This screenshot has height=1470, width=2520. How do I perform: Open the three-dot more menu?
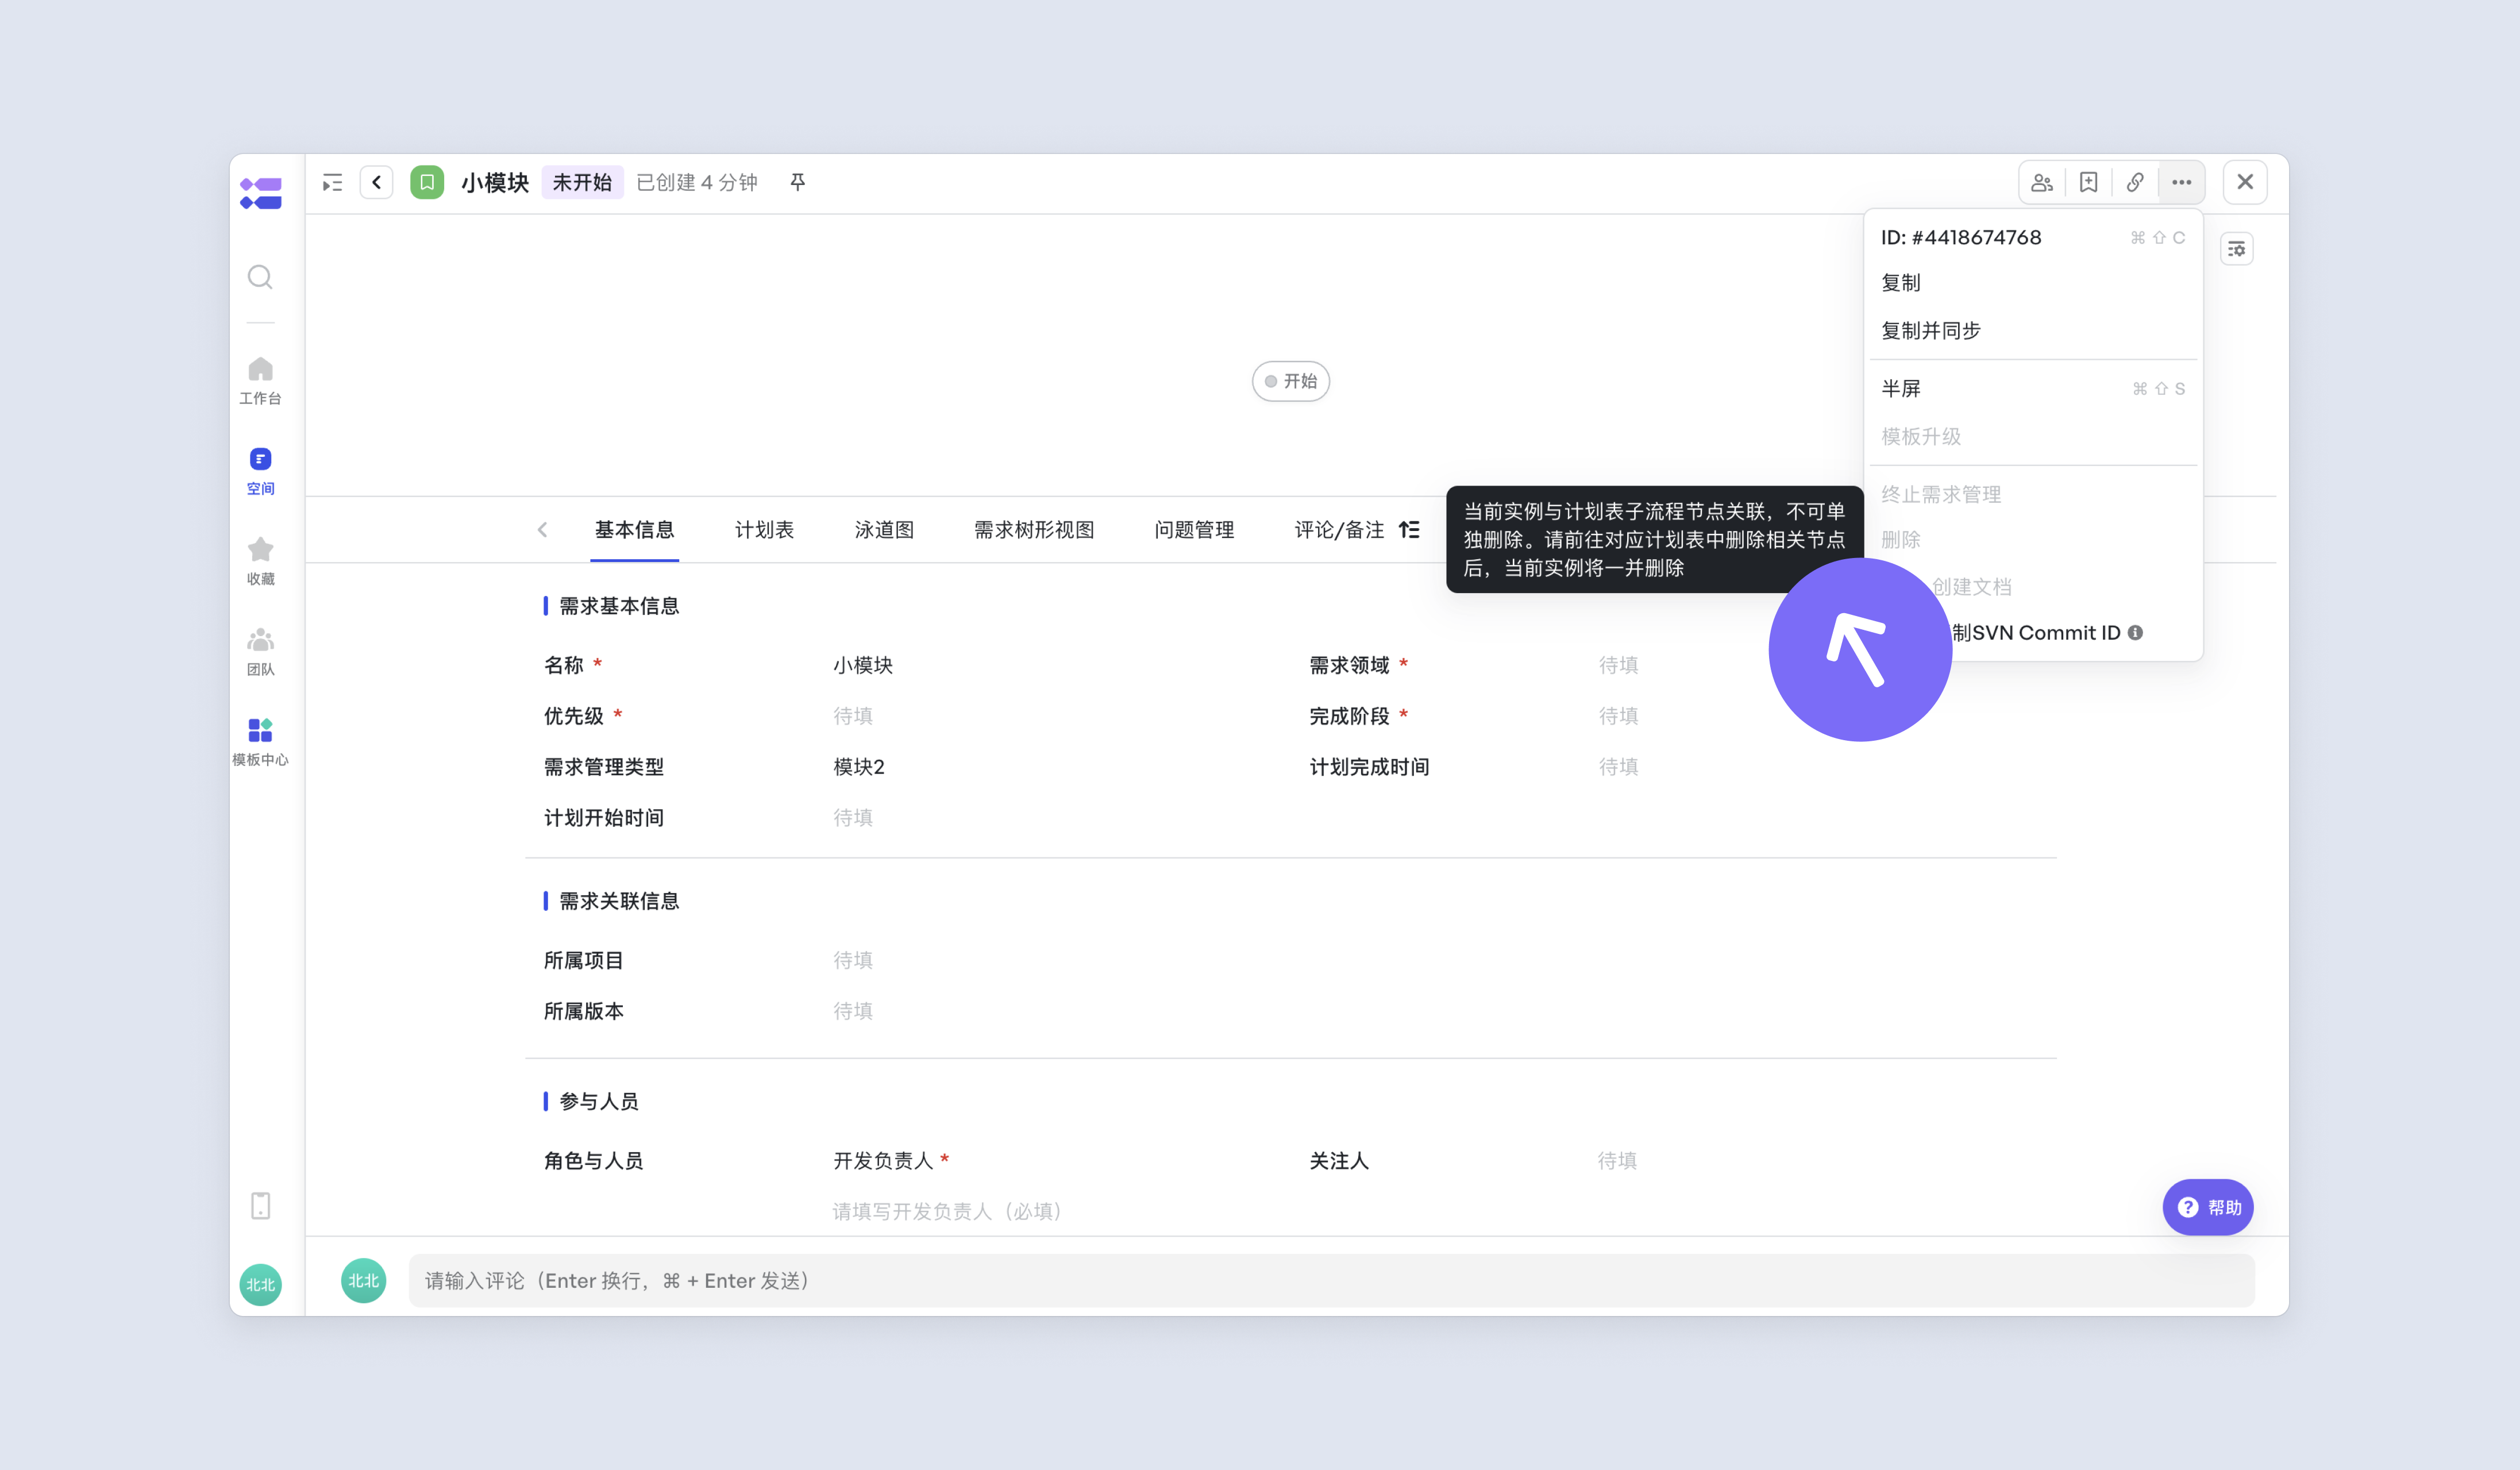click(2181, 182)
